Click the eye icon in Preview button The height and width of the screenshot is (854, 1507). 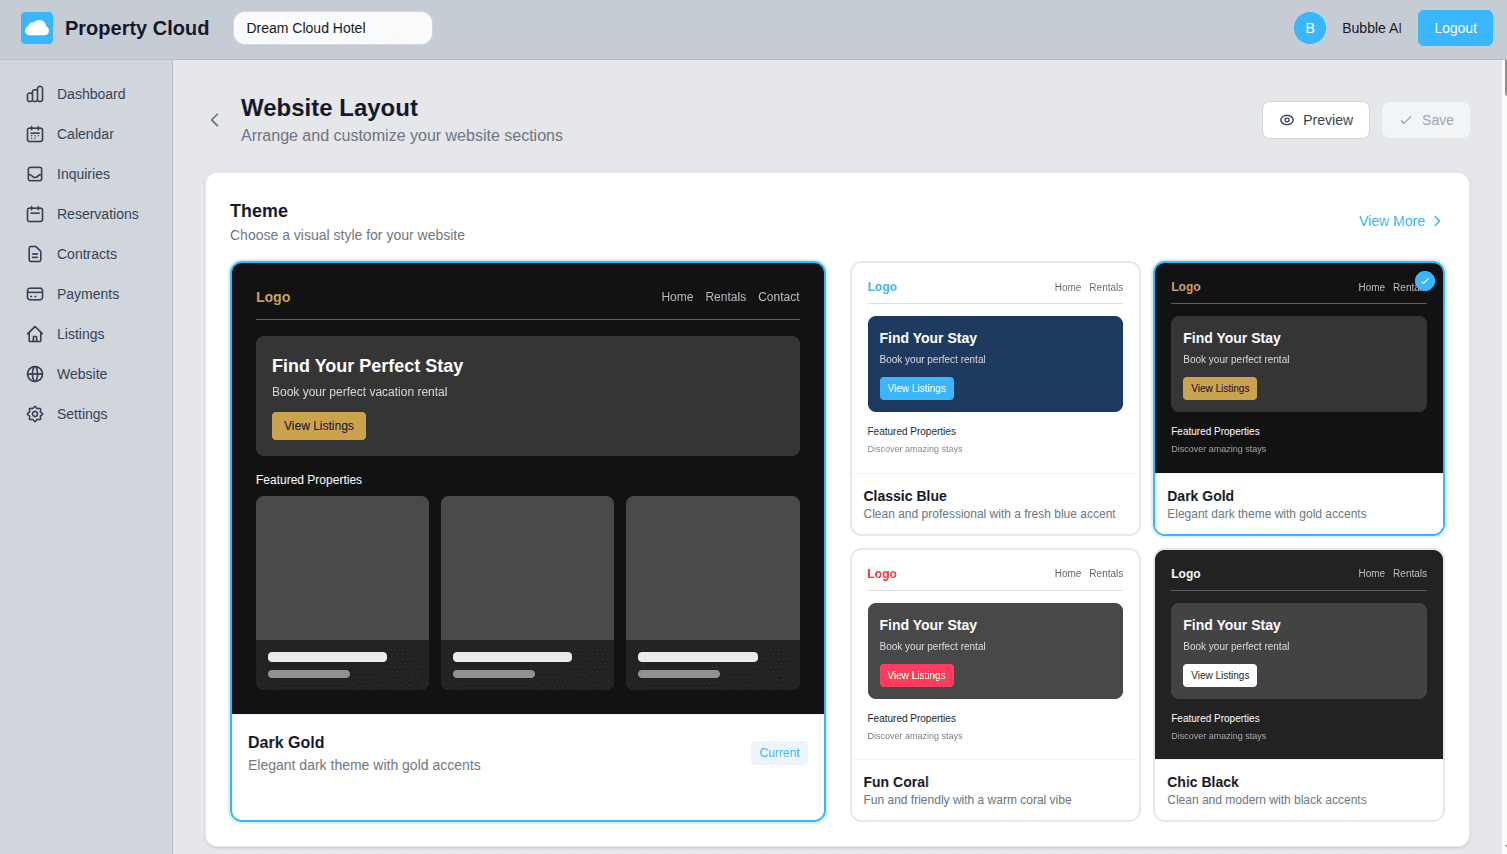(x=1287, y=120)
